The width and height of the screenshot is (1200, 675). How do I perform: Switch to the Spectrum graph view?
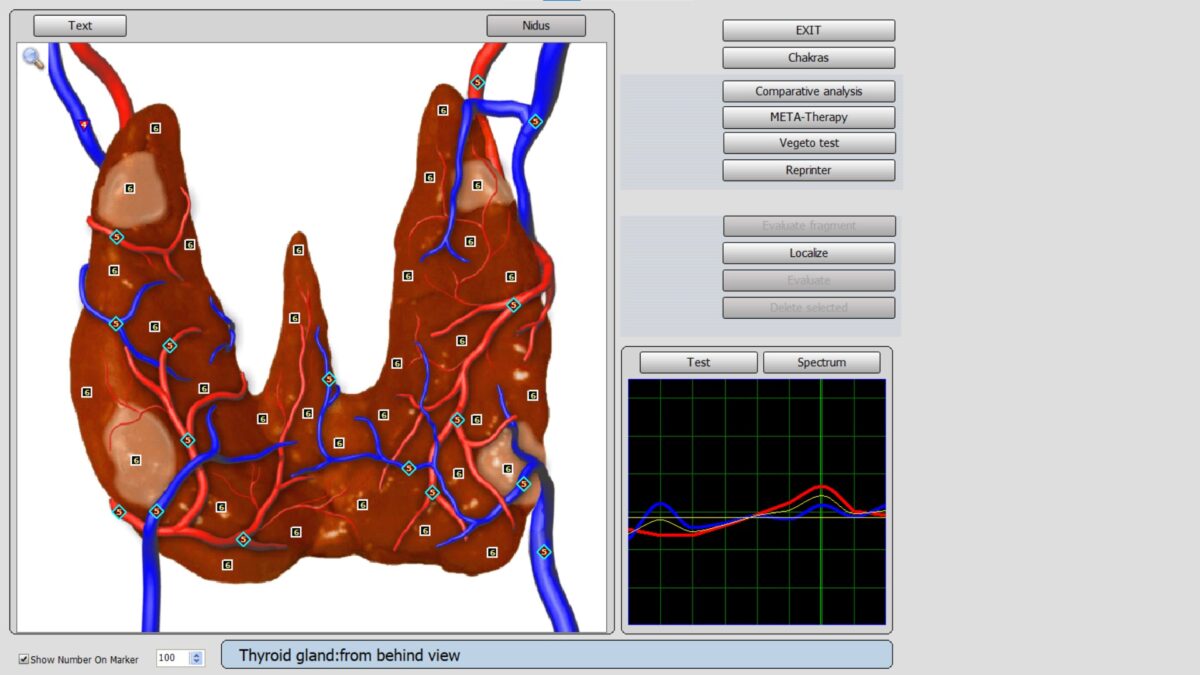pyautogui.click(x=821, y=362)
